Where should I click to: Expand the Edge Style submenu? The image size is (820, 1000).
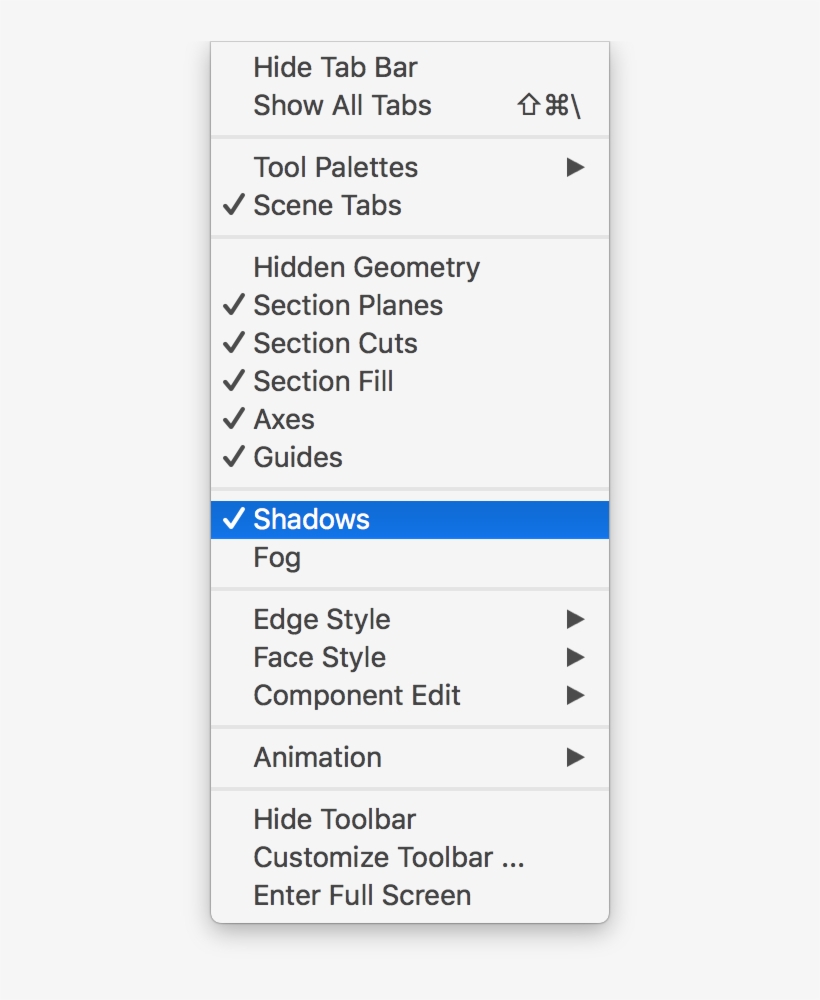(x=321, y=619)
